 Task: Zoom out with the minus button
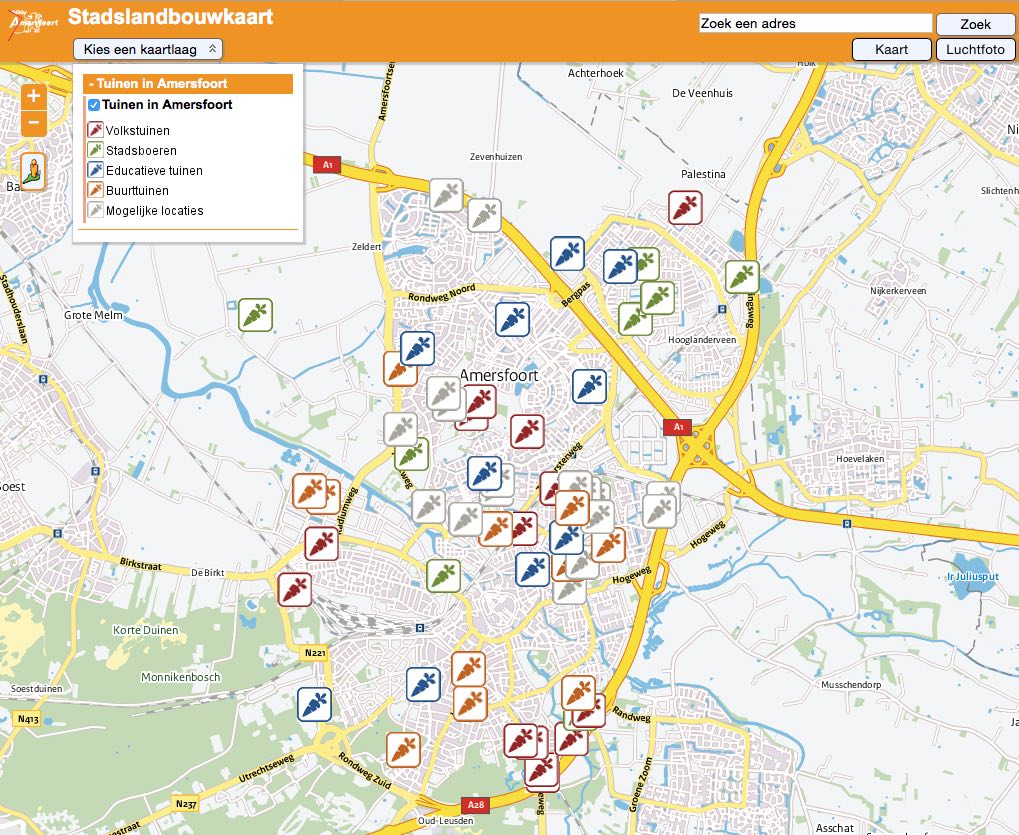(33, 123)
